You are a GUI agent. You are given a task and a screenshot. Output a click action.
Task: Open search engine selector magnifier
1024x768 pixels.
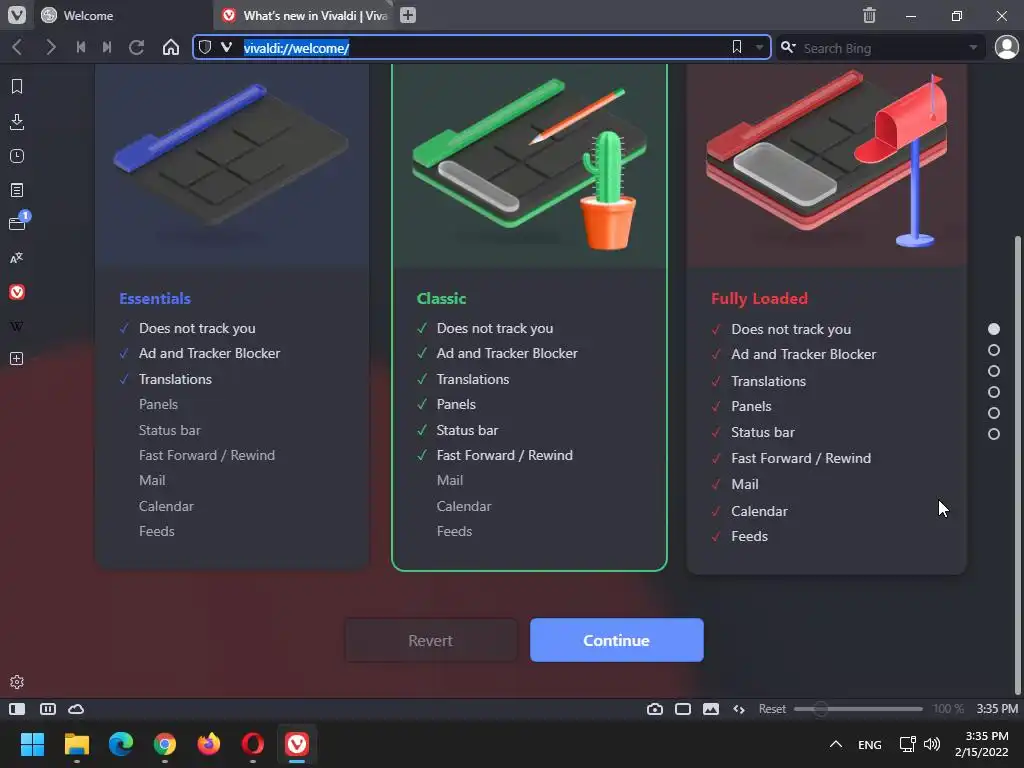coord(788,47)
